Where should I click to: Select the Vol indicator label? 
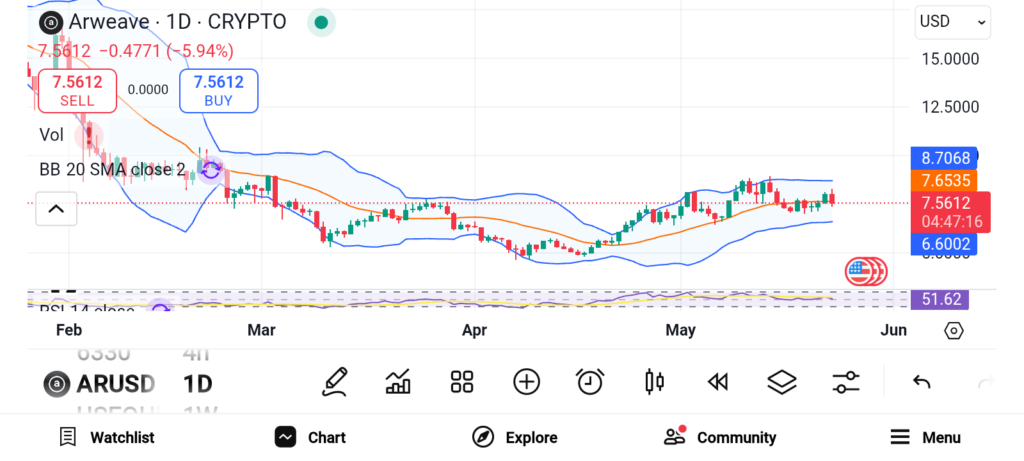click(52, 135)
